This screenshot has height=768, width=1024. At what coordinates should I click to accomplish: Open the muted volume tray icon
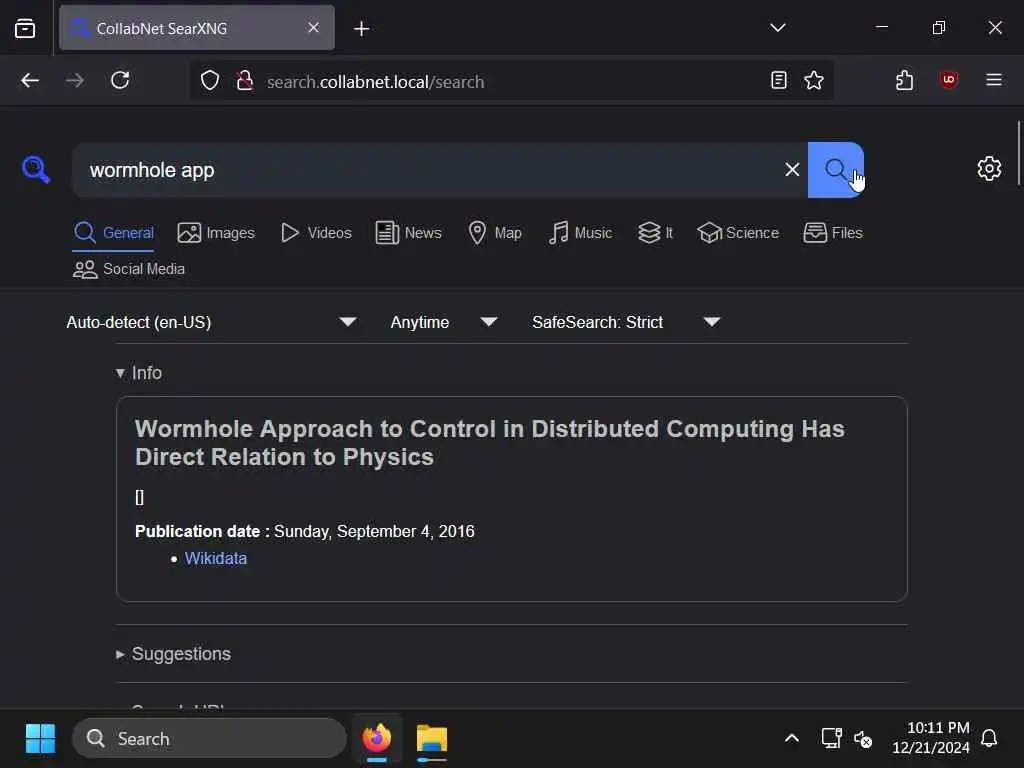pos(863,739)
